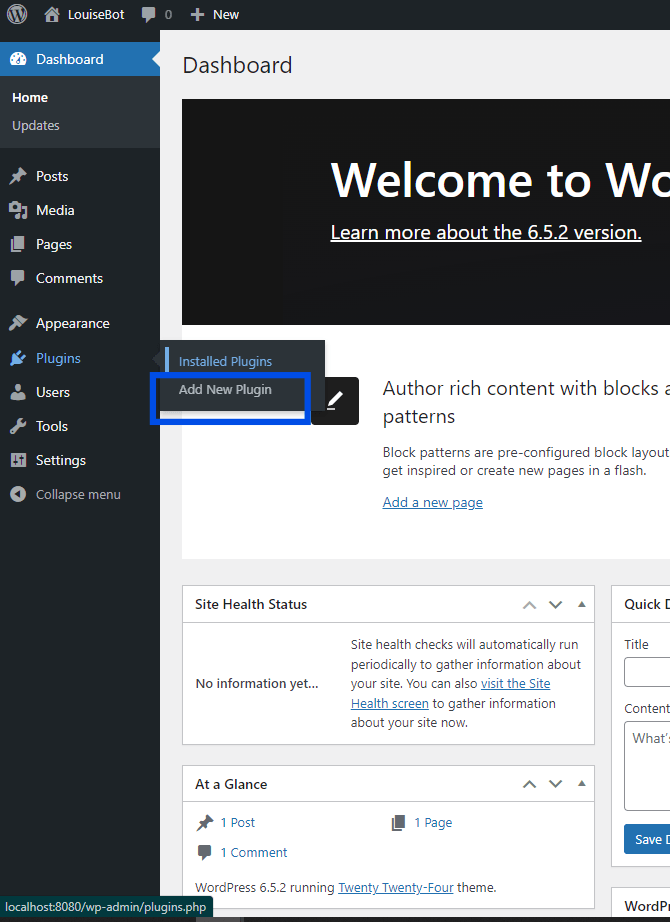
Task: Open the Media menu
Action: [79, 210]
